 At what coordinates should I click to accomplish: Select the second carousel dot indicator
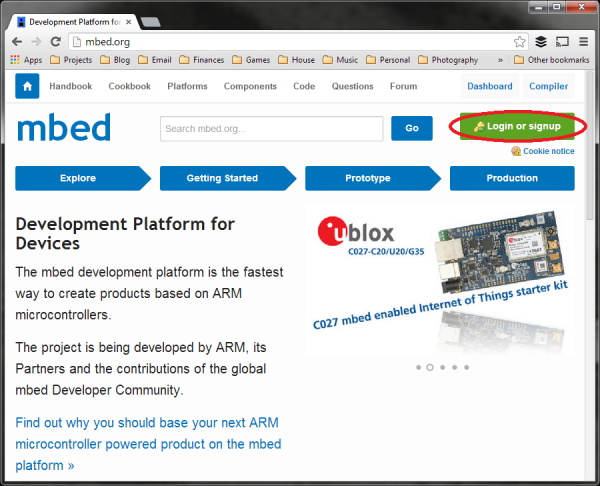430,367
